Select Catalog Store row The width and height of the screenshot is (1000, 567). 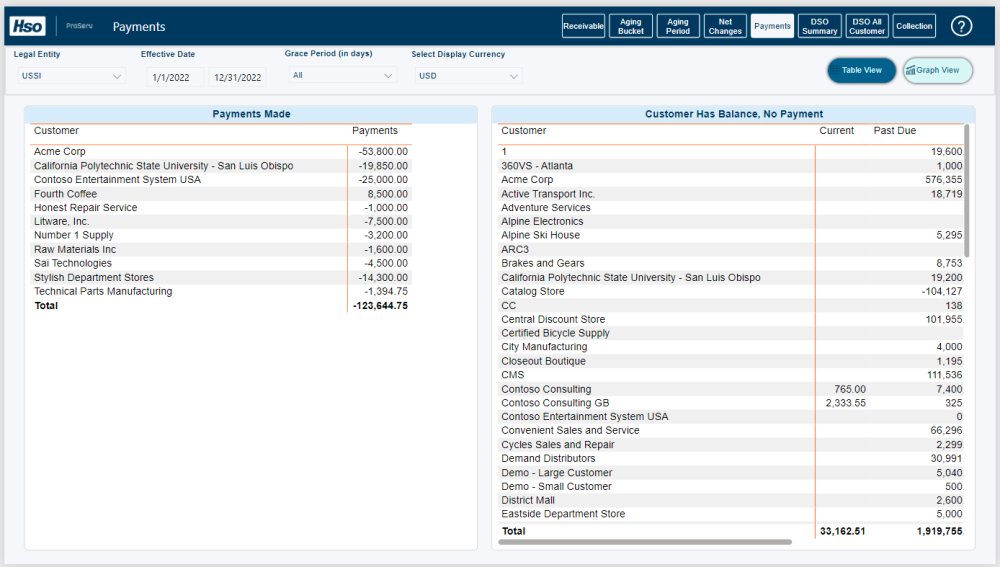tap(730, 291)
